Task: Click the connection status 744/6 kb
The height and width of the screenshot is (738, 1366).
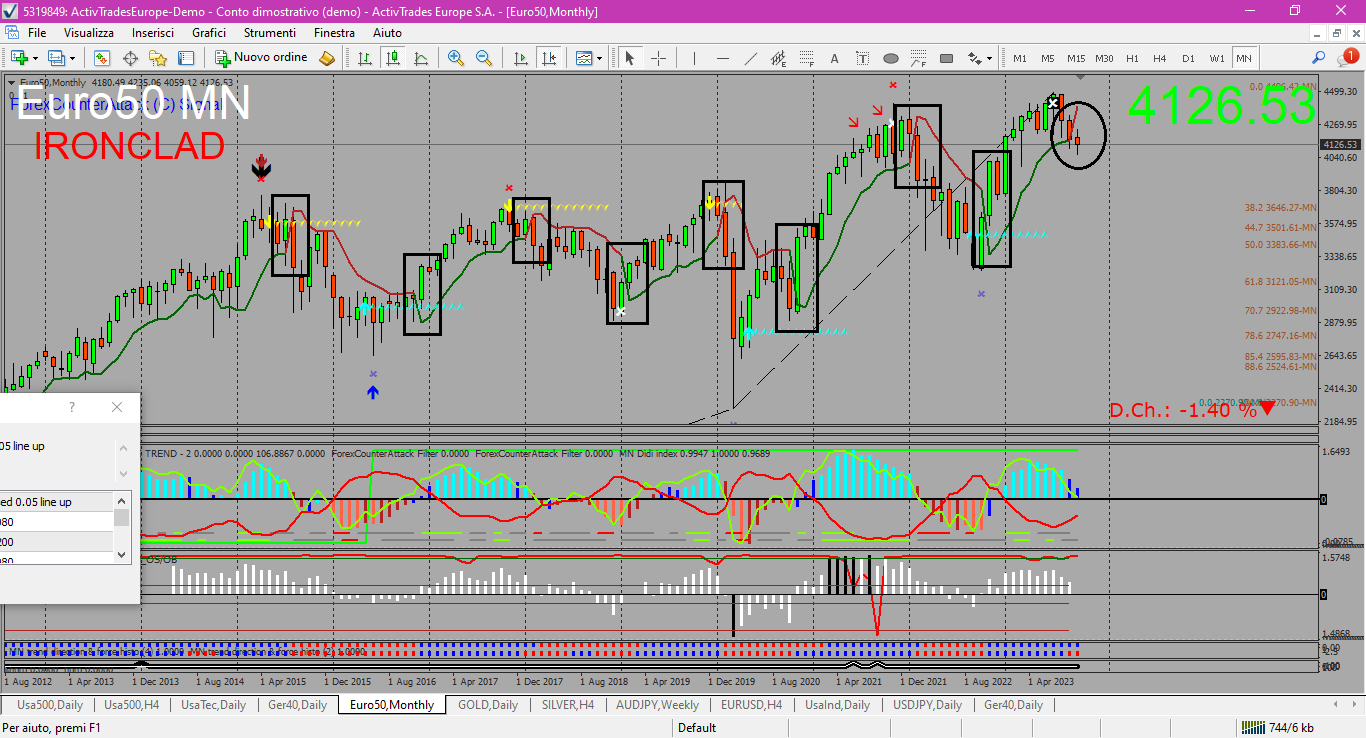Action: [1279, 728]
